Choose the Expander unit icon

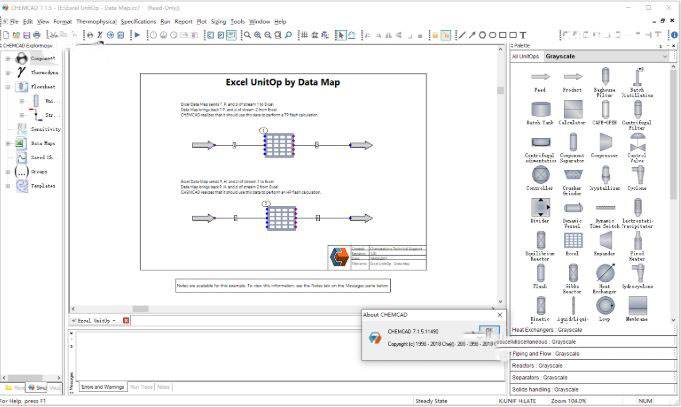click(605, 240)
